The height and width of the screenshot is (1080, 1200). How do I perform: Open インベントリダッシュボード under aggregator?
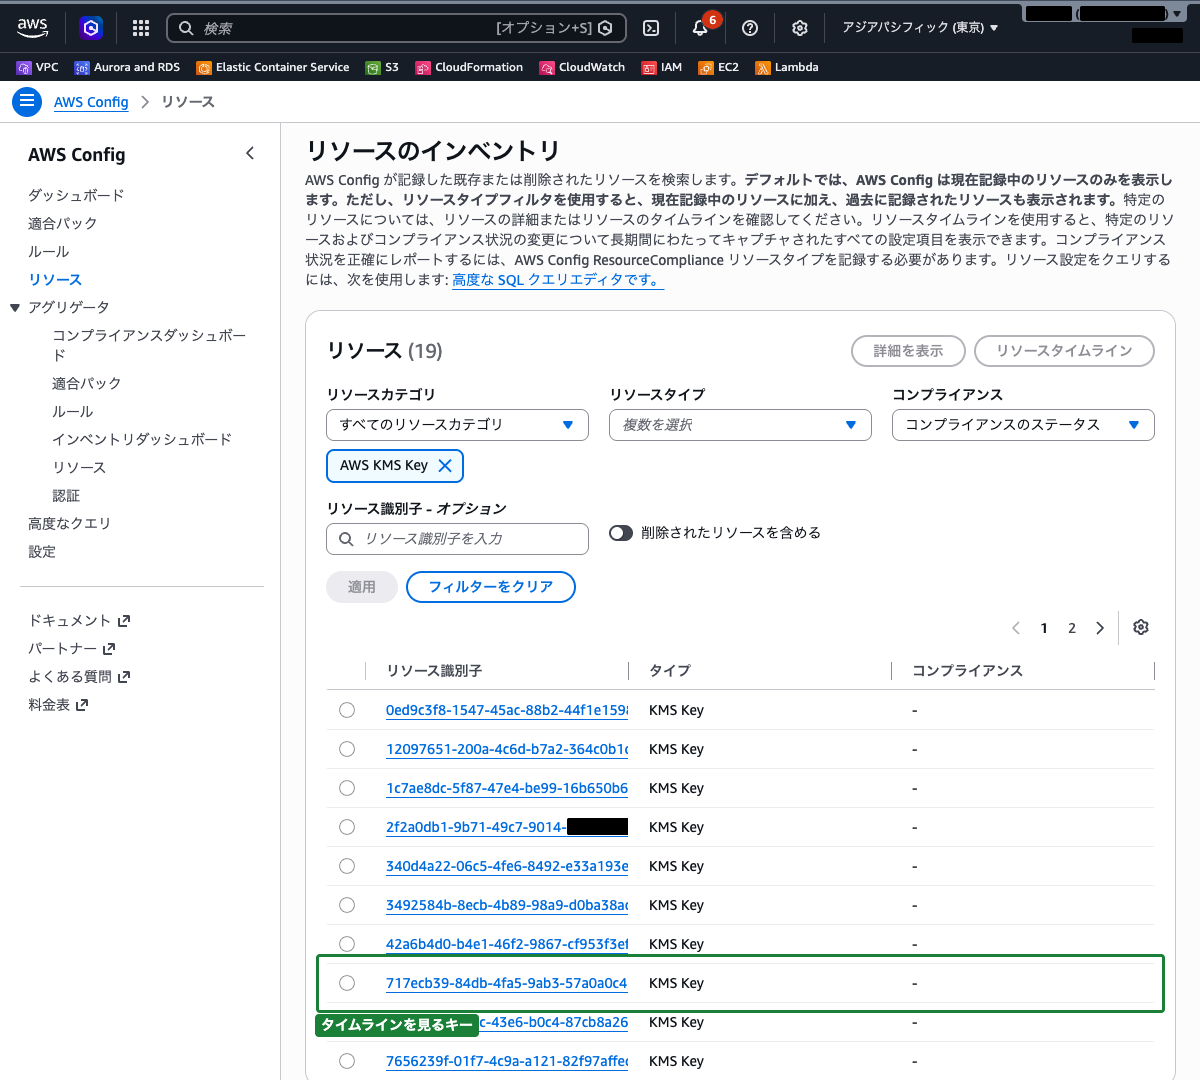(x=142, y=439)
